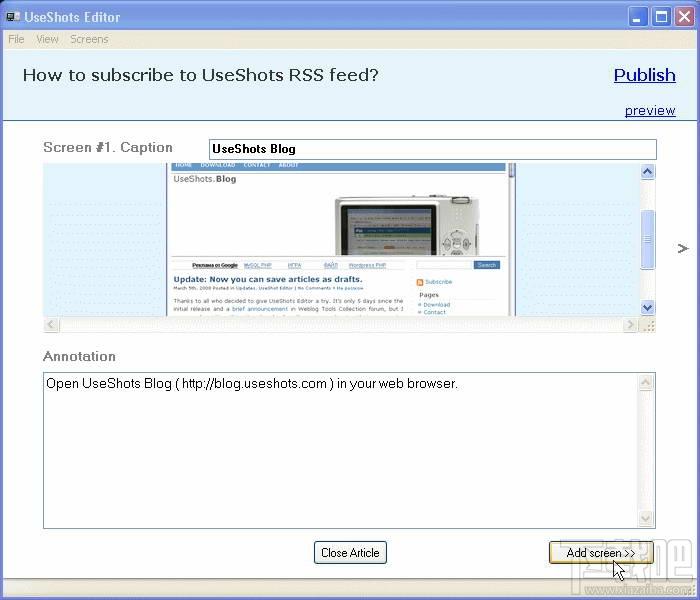Image resolution: width=700 pixels, height=600 pixels.
Task: Click the horizontal scroll left arrow
Action: click(x=51, y=325)
